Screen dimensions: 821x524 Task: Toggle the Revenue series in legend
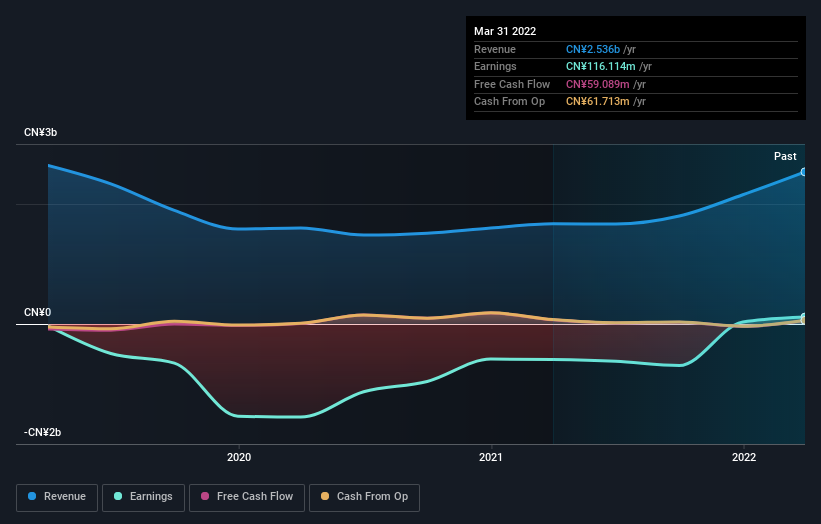tap(57, 497)
